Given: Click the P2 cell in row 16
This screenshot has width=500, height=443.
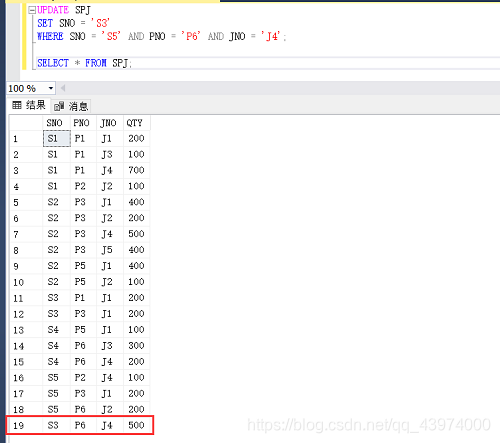Looking at the screenshot, I should tap(83, 378).
